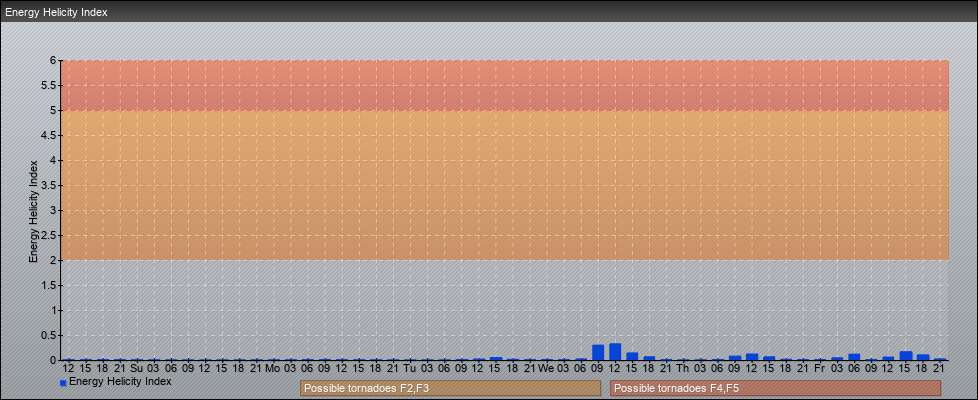
Task: Click the Tu day label on x-axis
Action: tap(410, 368)
